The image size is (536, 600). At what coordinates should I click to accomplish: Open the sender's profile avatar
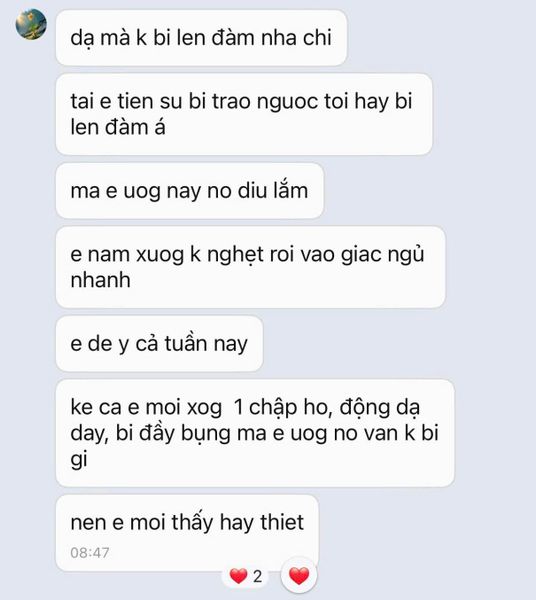(x=31, y=24)
